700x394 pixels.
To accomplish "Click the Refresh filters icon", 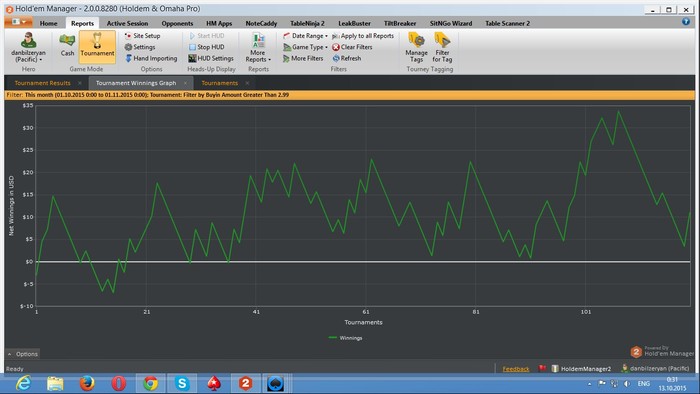I will pos(336,58).
